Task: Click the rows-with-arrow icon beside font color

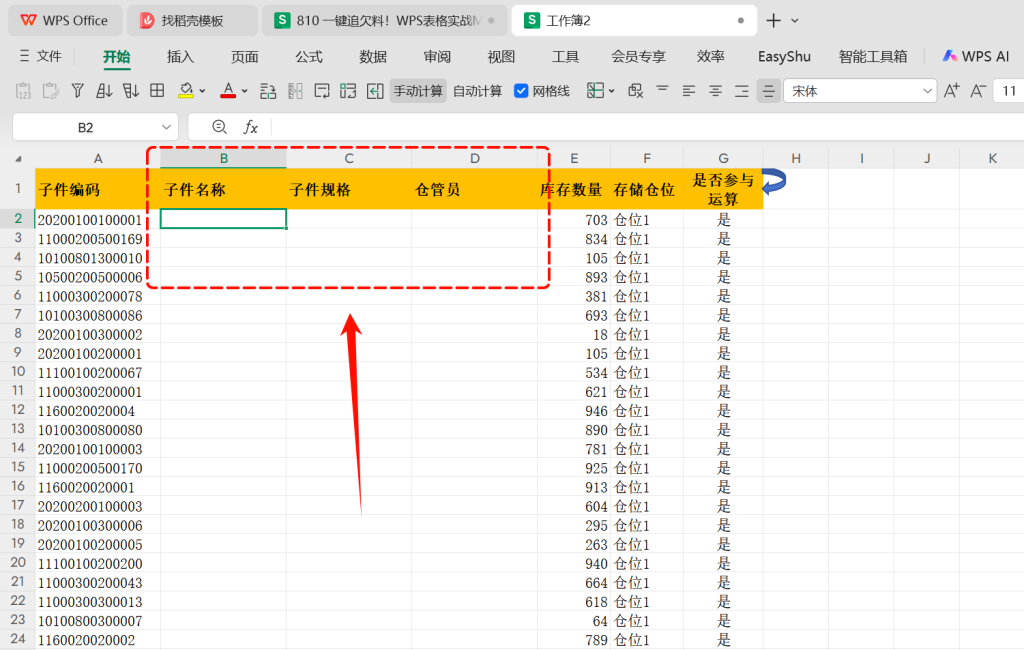Action: click(268, 91)
